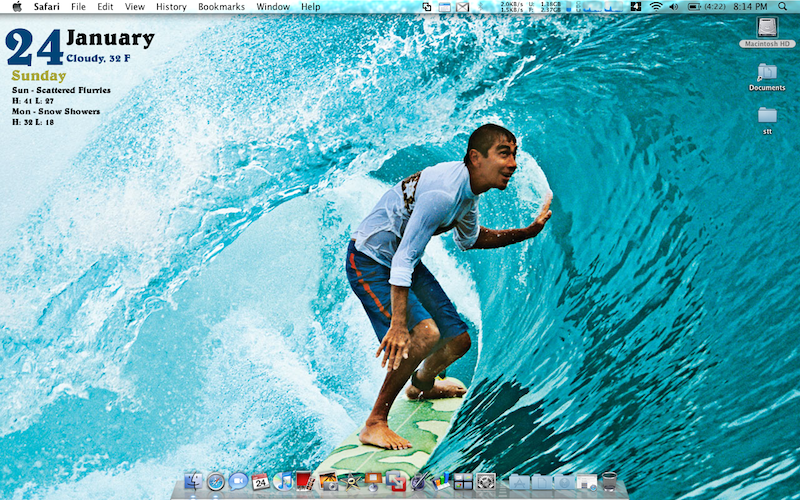Open the Spaces number 4 menu
The width and height of the screenshot is (800, 500).
(636, 7)
